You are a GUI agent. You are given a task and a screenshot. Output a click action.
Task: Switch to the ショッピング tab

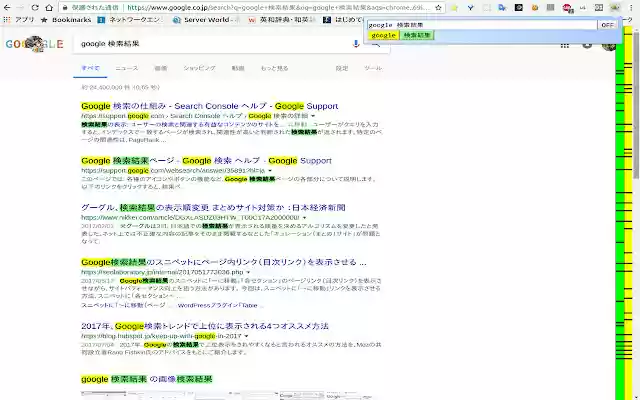(x=199, y=68)
